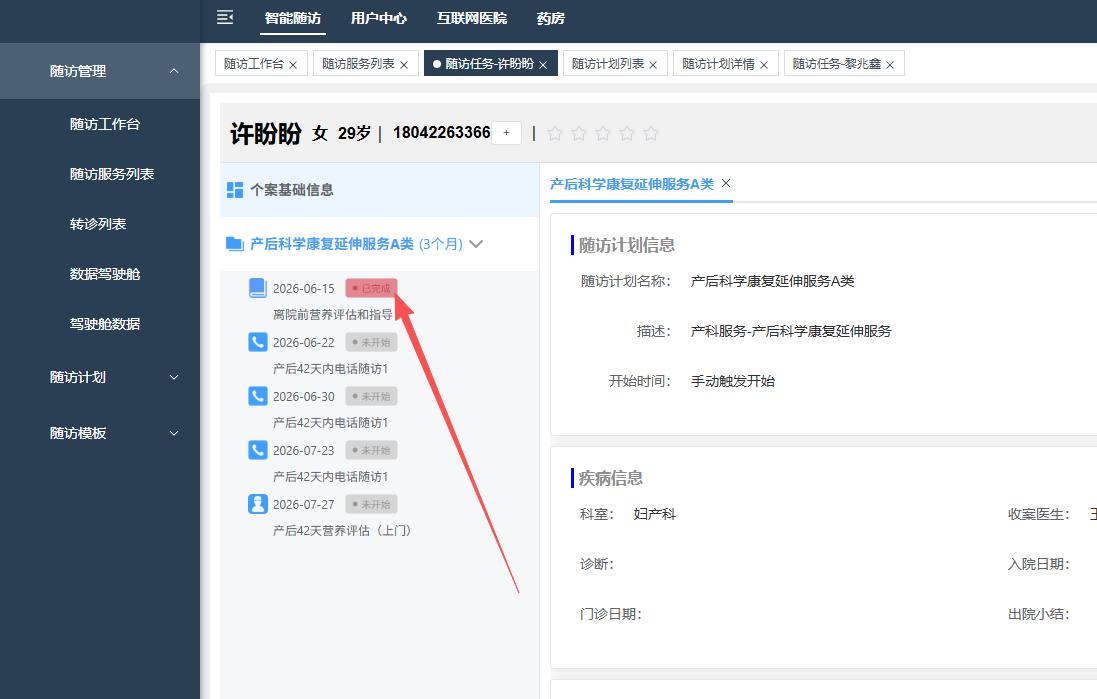
Task: Click the 随访计划名称 value text
Action: tap(772, 281)
